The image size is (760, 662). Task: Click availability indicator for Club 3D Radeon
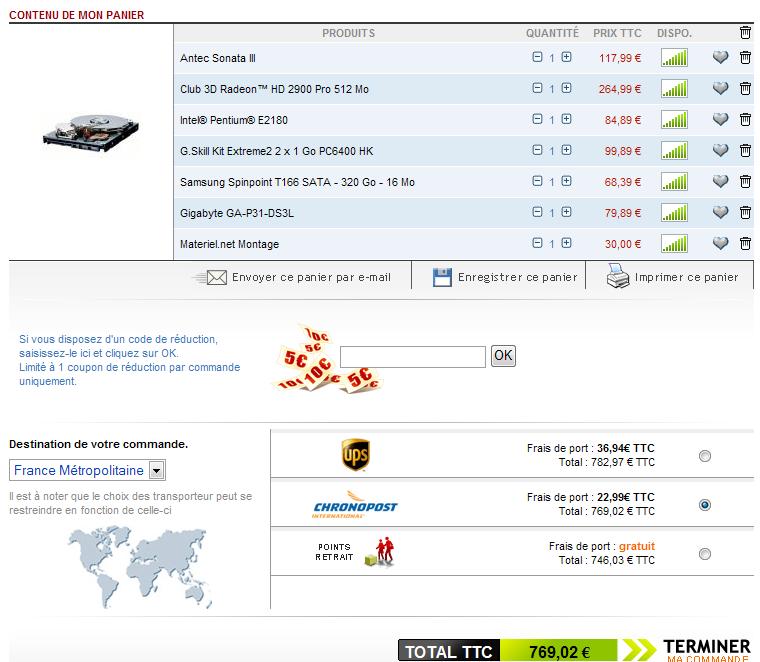(x=674, y=89)
